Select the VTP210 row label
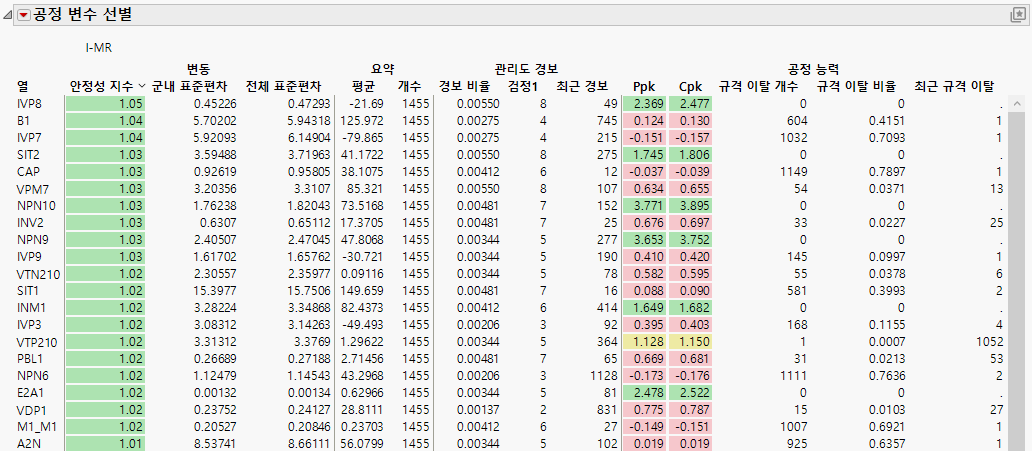 point(35,341)
